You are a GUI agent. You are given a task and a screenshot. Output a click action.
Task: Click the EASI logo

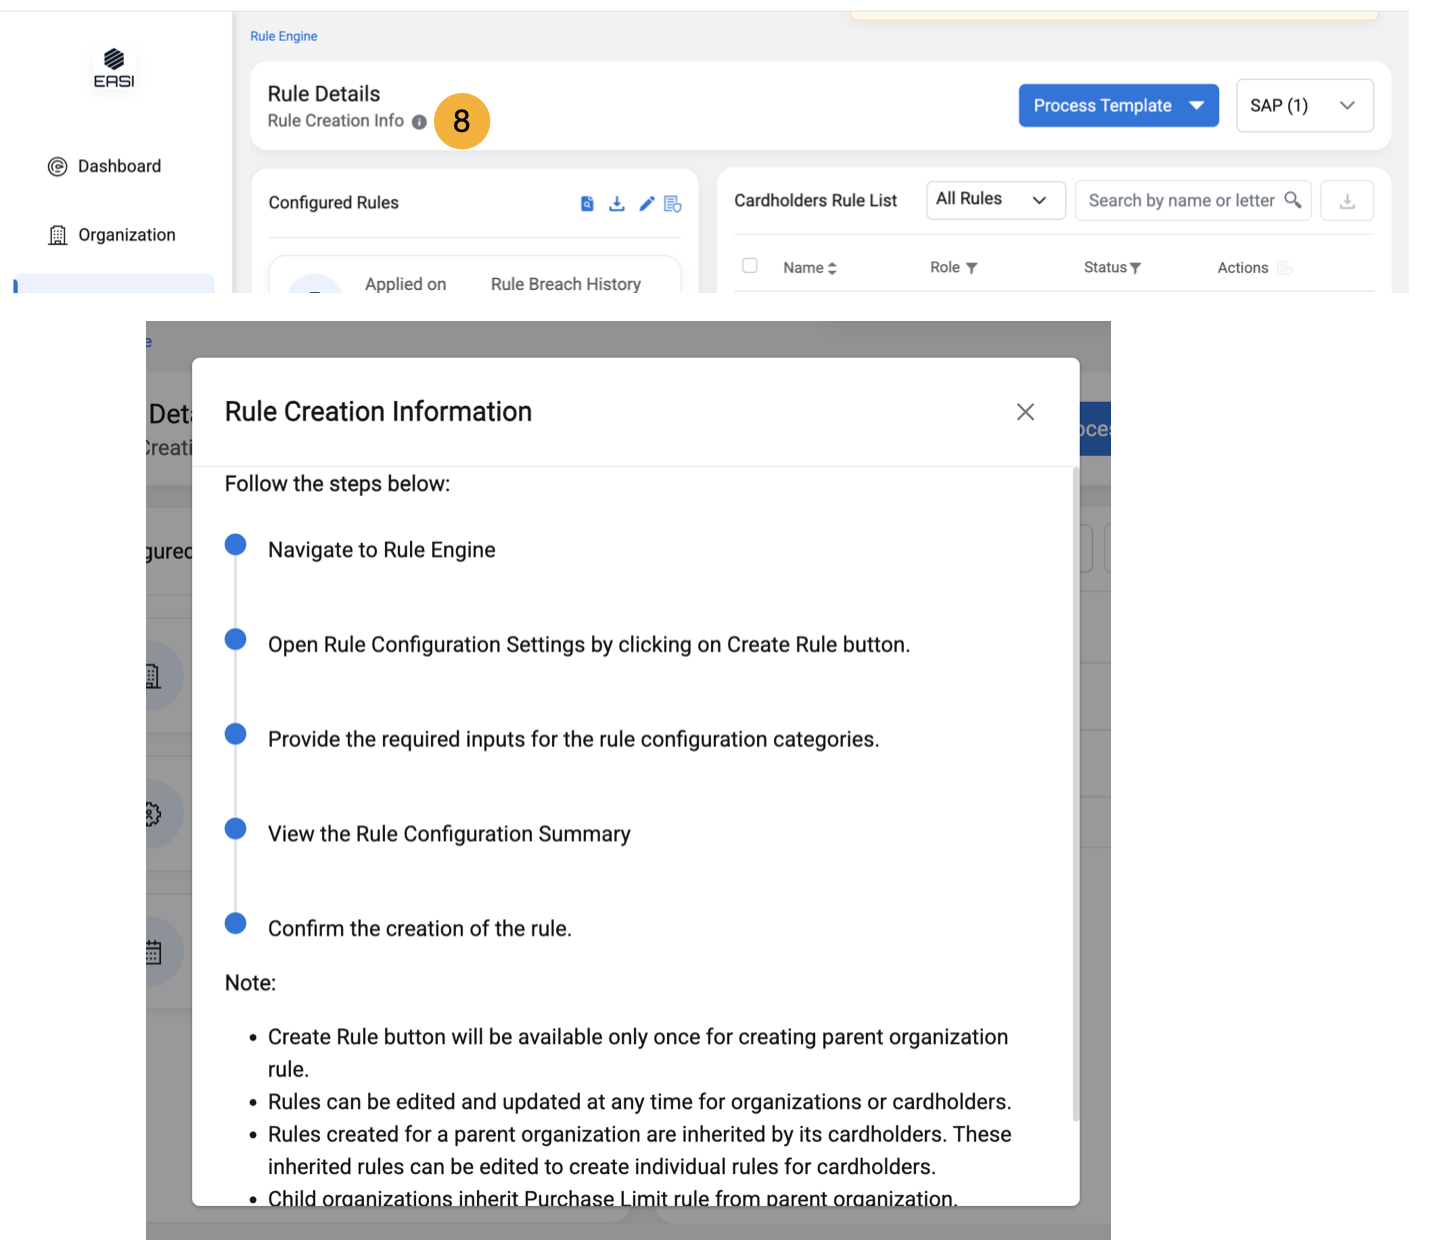pyautogui.click(x=114, y=68)
